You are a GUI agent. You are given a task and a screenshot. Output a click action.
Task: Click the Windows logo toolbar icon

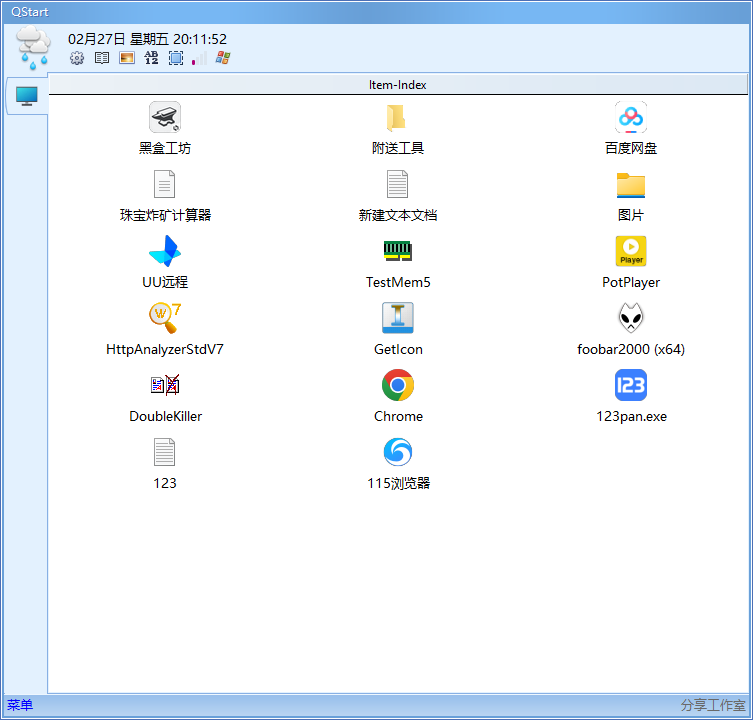pyautogui.click(x=223, y=58)
